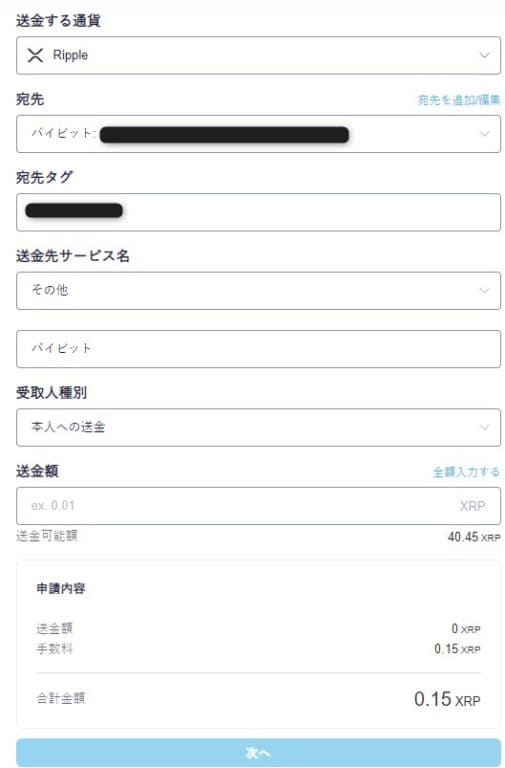Click the XRP unit label in amount field

pyautogui.click(x=472, y=506)
